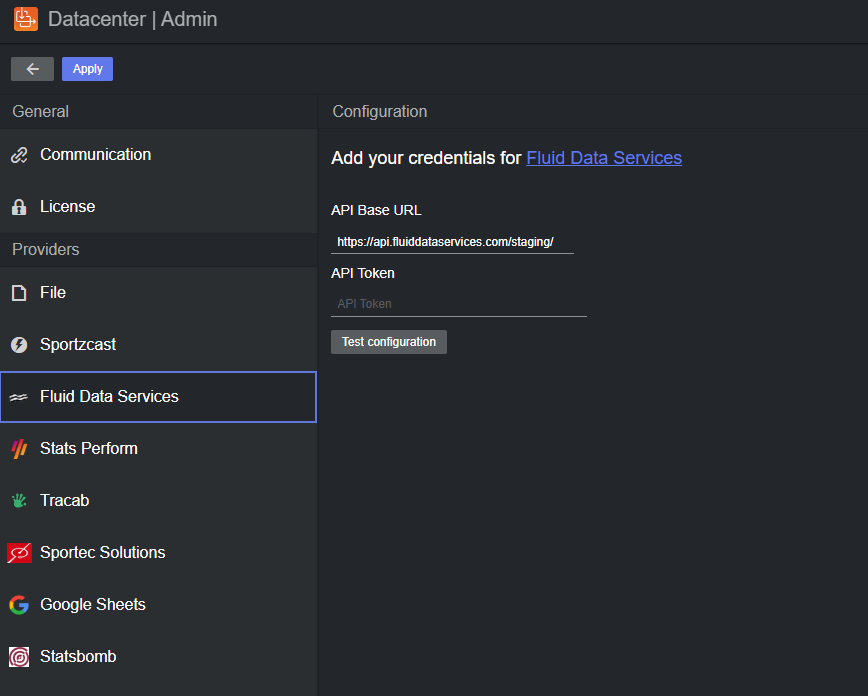The width and height of the screenshot is (868, 696).
Task: Follow the Fluid Data Services hyperlink
Action: coord(604,158)
